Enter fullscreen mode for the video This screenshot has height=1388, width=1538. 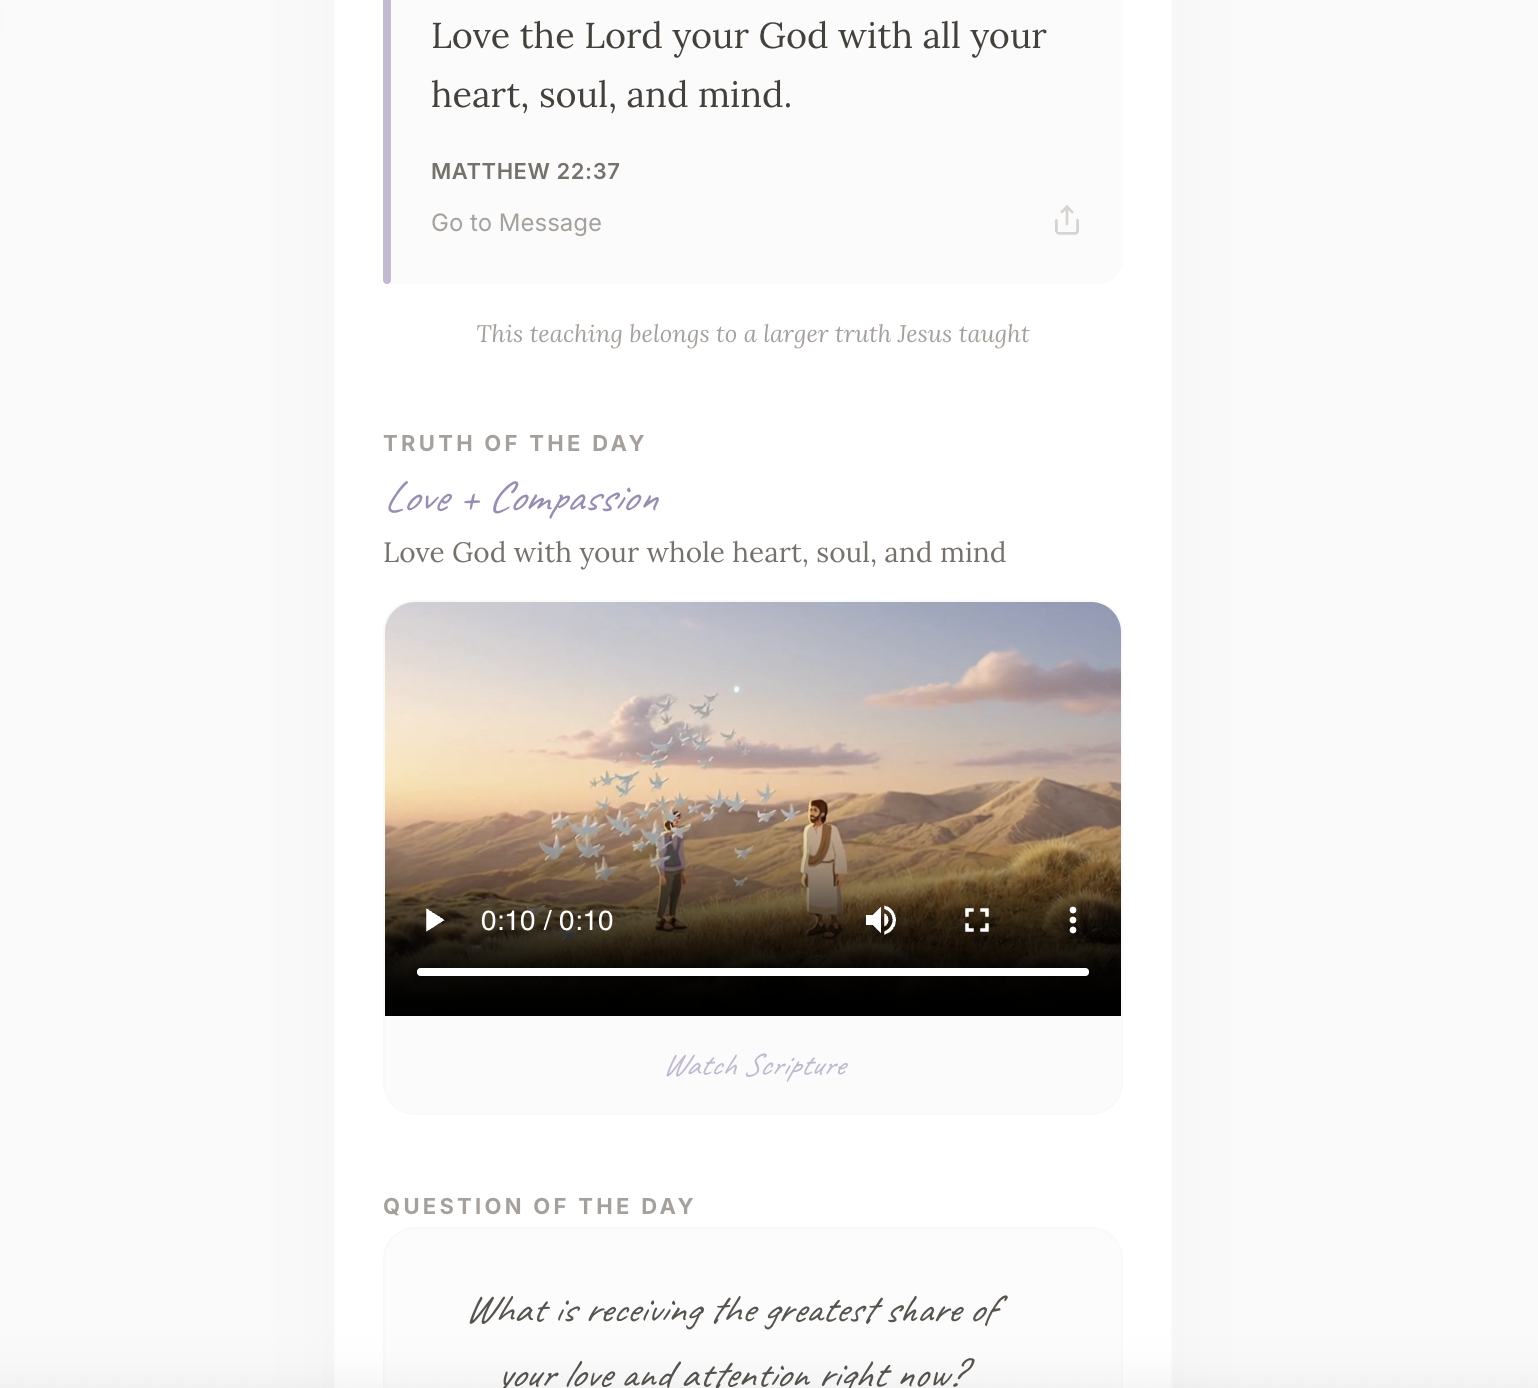(x=977, y=920)
